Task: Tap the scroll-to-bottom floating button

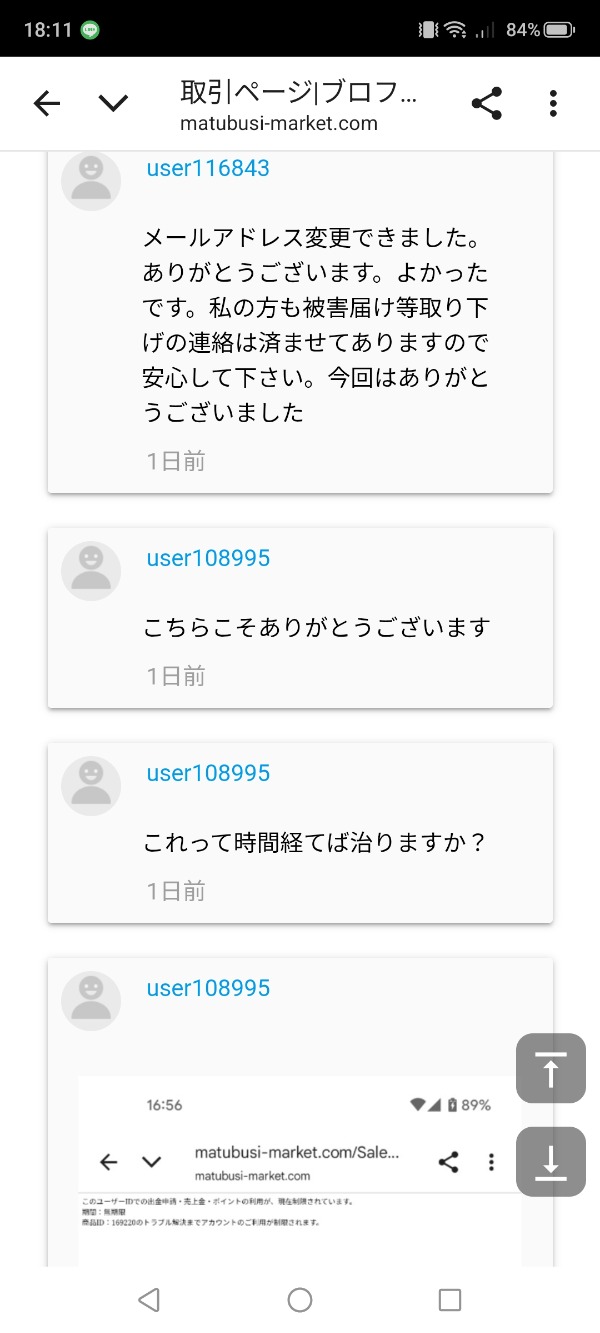Action: pos(550,1161)
